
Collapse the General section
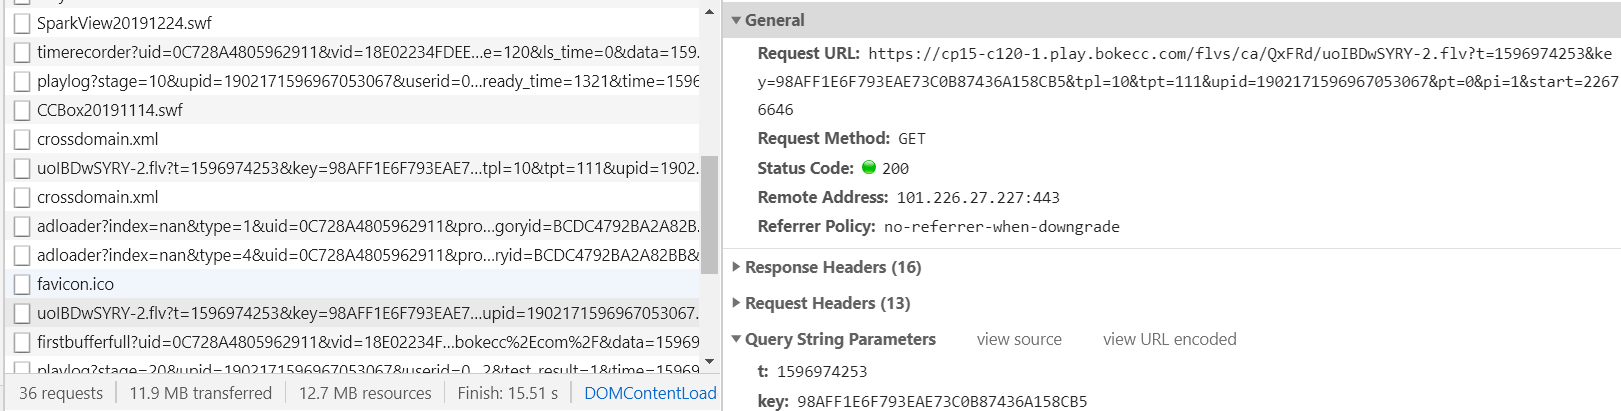click(x=737, y=20)
